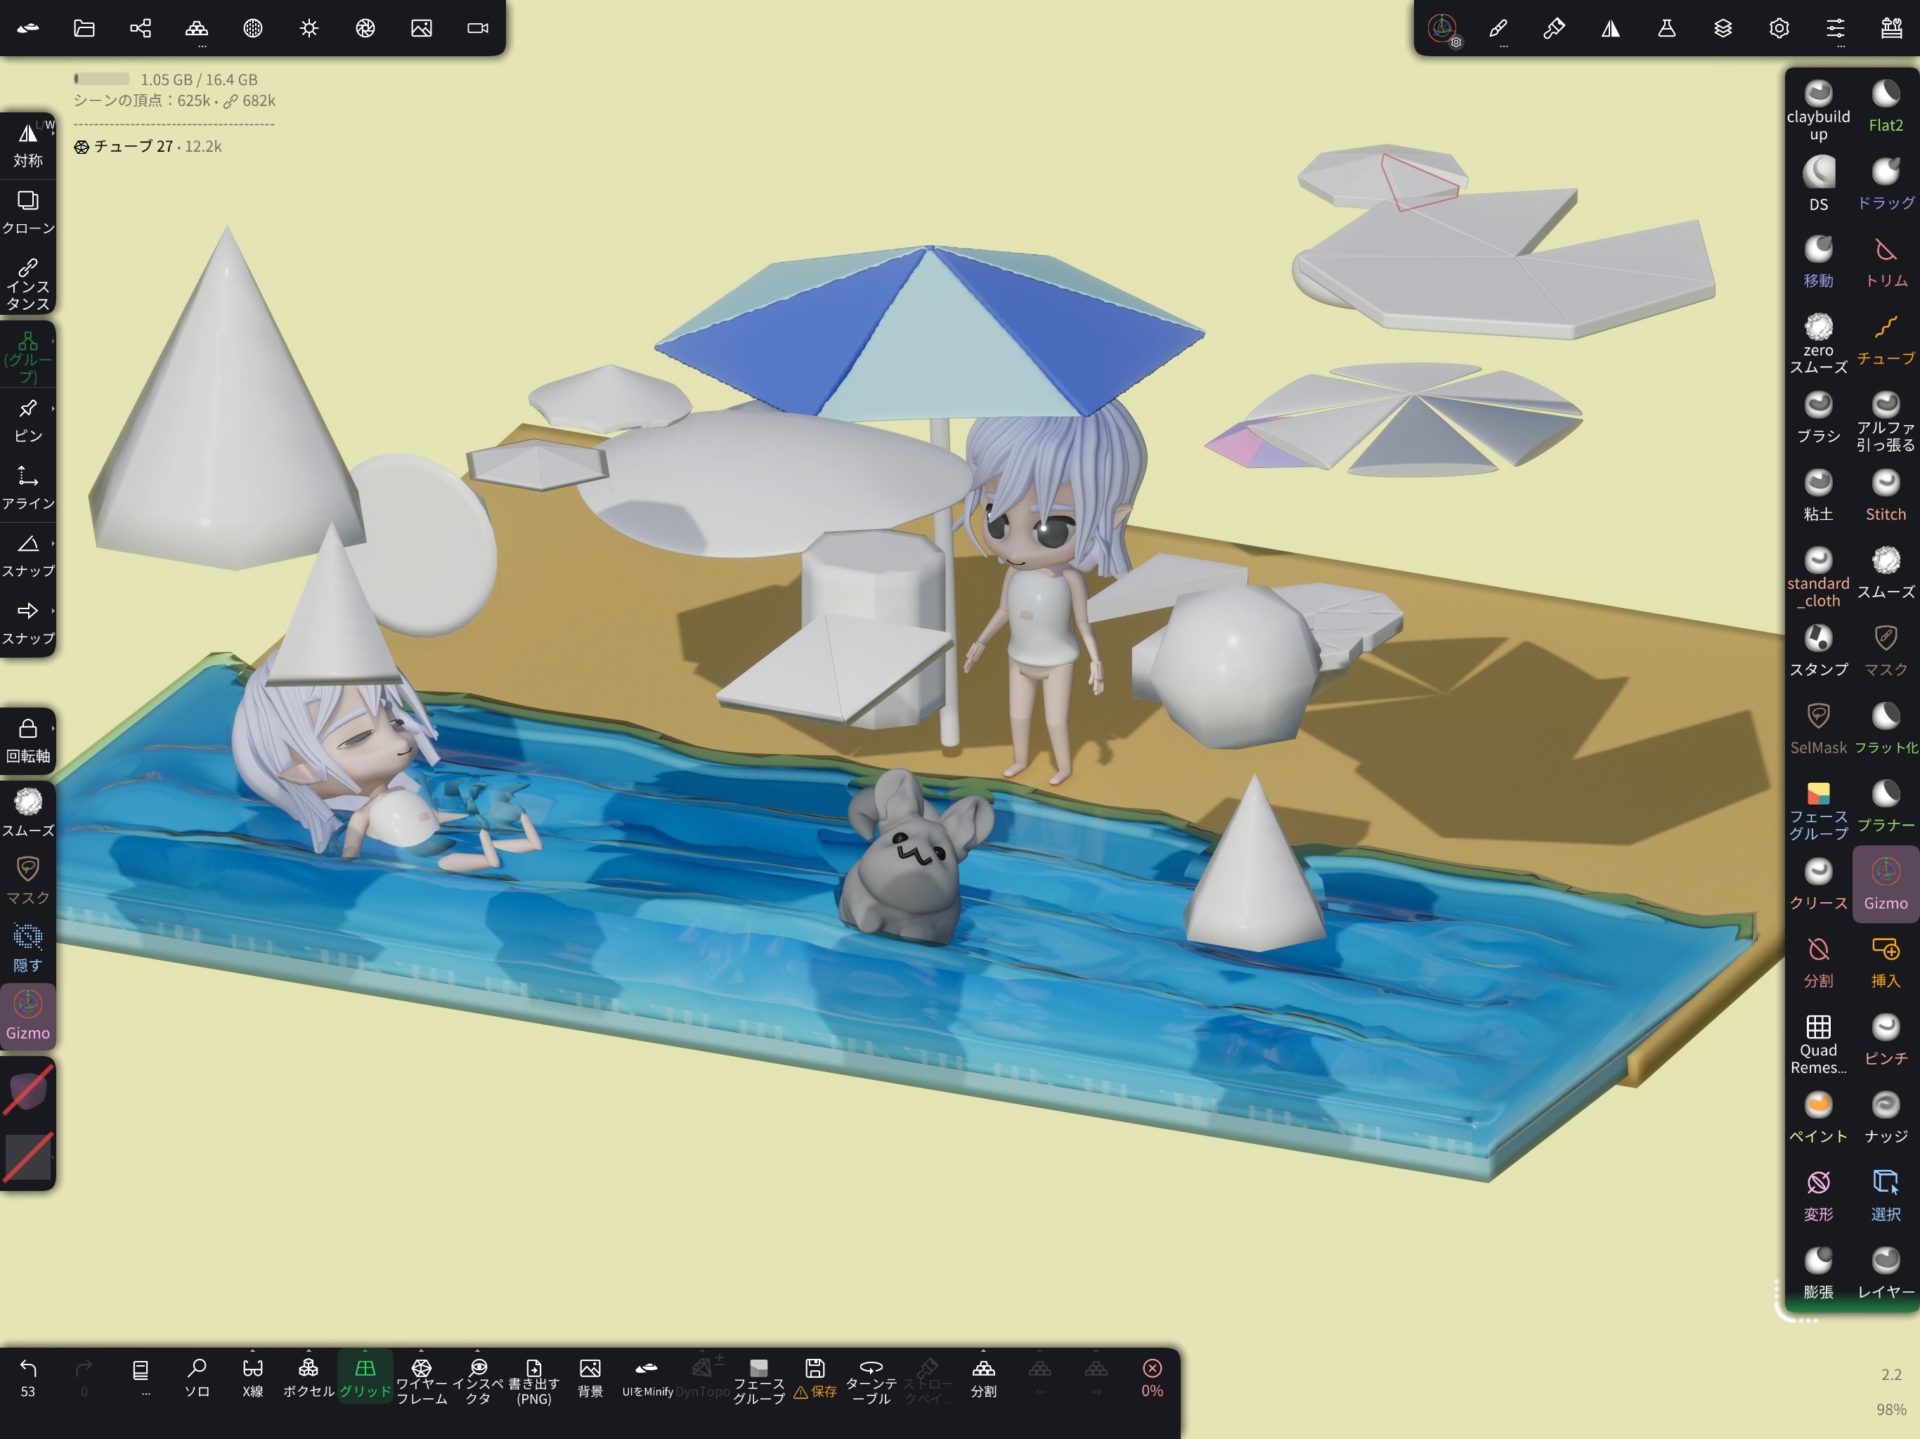
Task: Expand the Pin (ピン) options arrow
Action: 53,408
